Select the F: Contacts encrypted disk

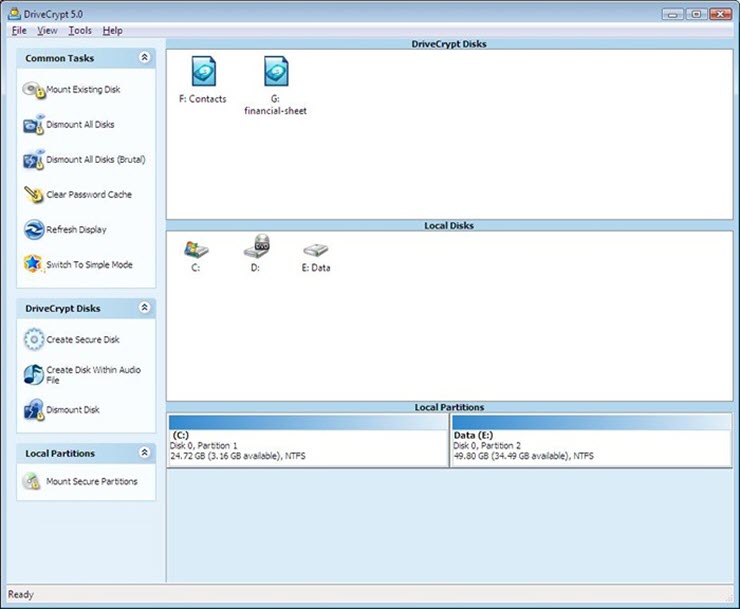(203, 73)
